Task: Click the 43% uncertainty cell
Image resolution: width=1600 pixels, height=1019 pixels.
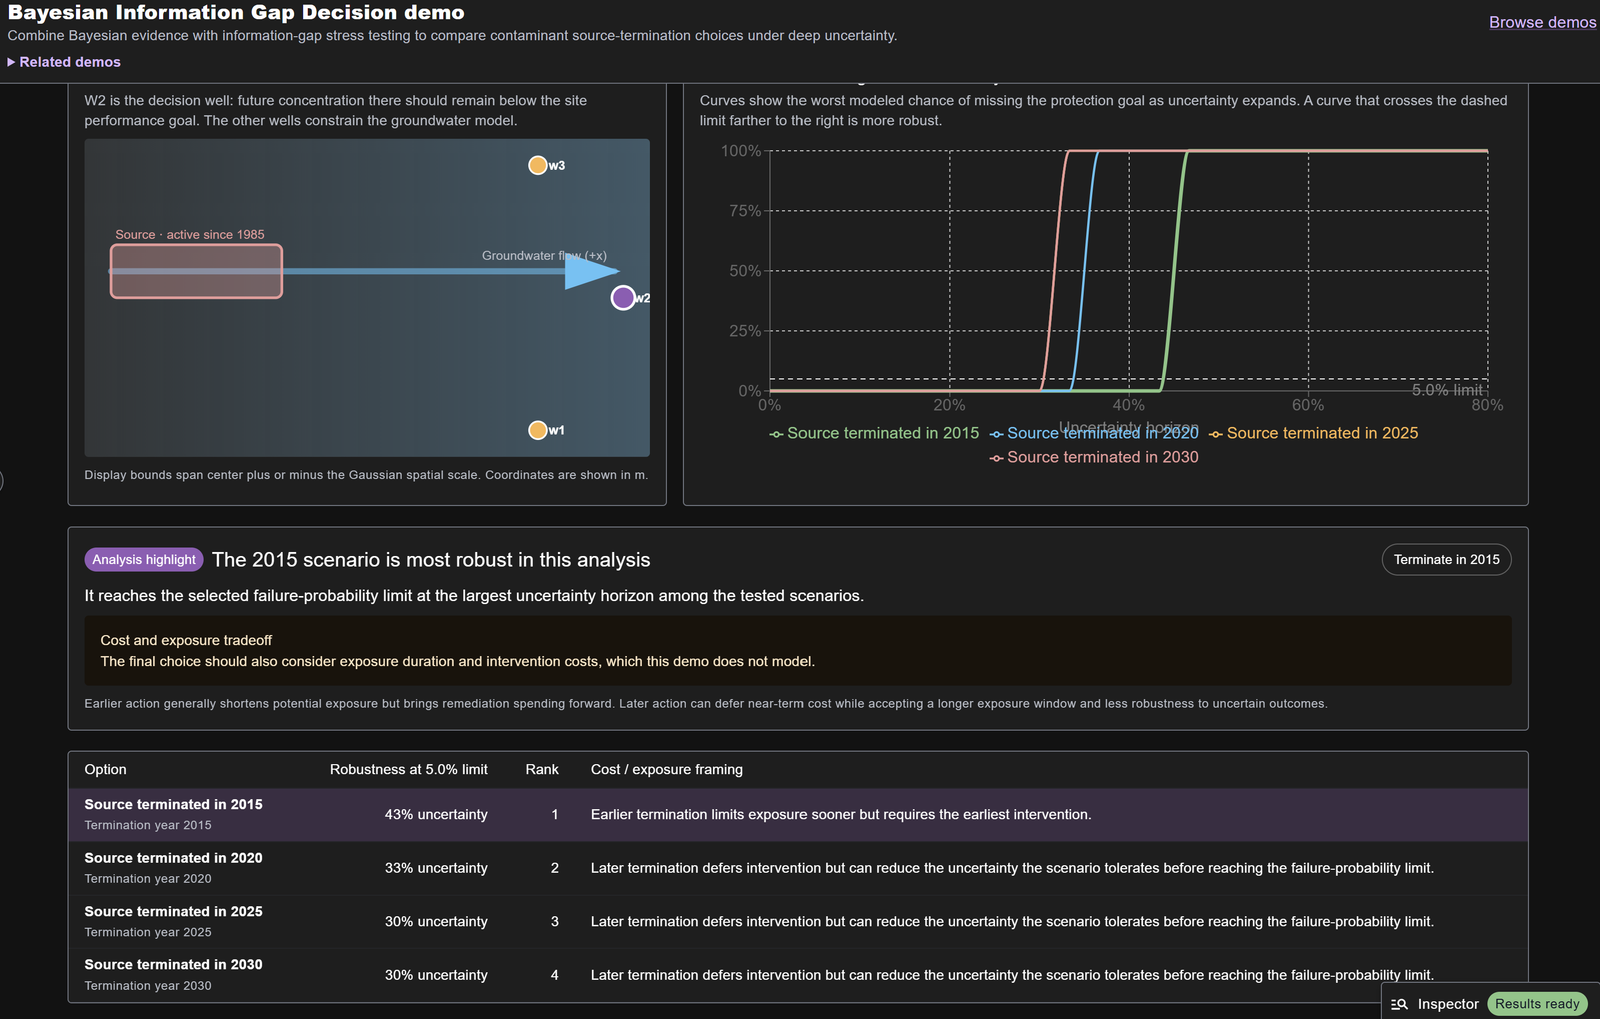Action: [436, 815]
